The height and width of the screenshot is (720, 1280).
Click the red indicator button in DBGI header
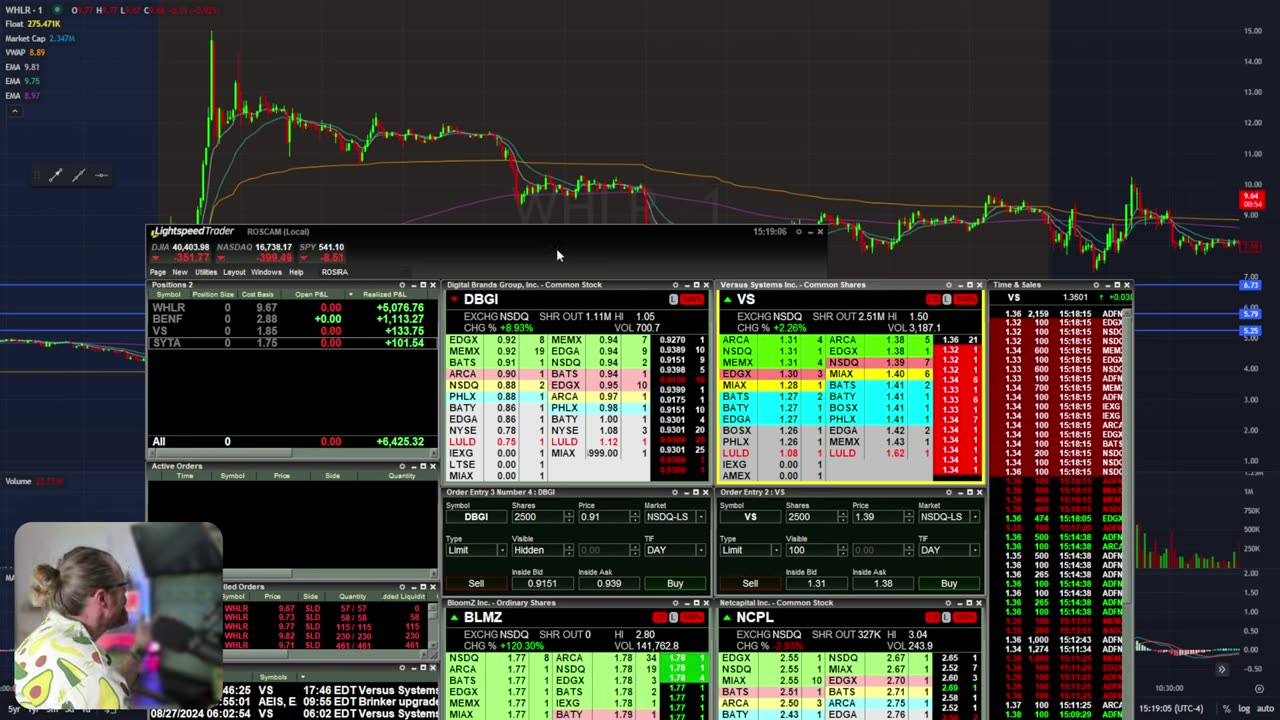(x=692, y=300)
